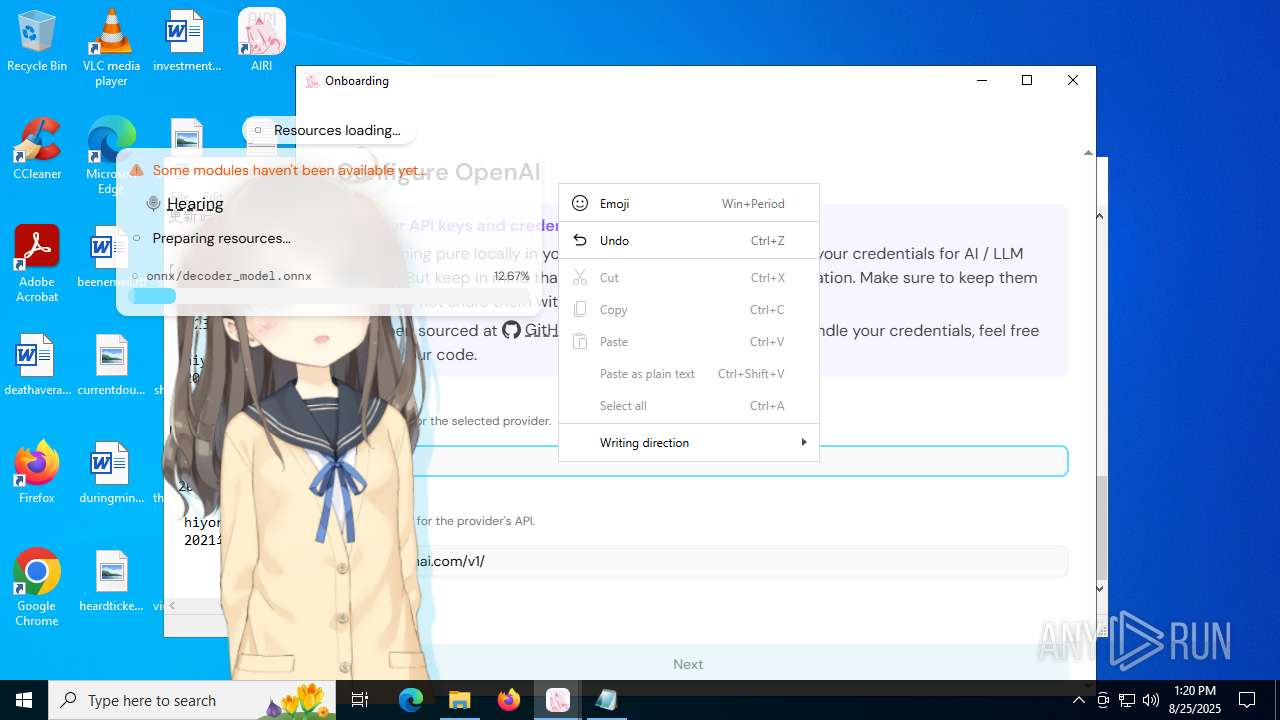Viewport: 1280px width, 720px height.
Task: Open the Recycle Bin desktop icon
Action: pos(37,42)
